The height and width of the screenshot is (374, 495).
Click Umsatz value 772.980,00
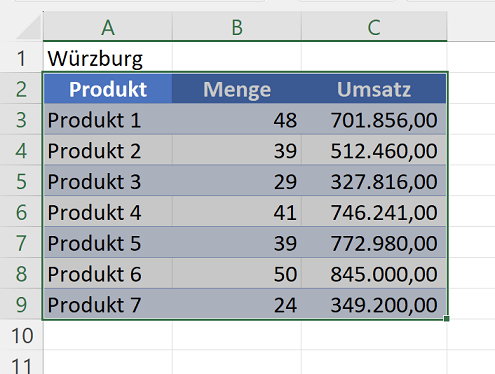tap(374, 243)
